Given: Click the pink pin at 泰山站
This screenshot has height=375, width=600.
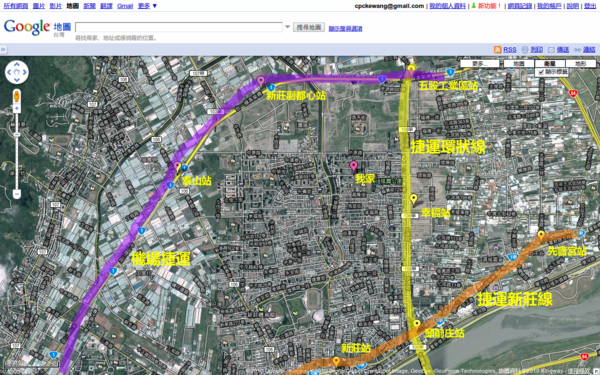Looking at the screenshot, I should click(177, 166).
